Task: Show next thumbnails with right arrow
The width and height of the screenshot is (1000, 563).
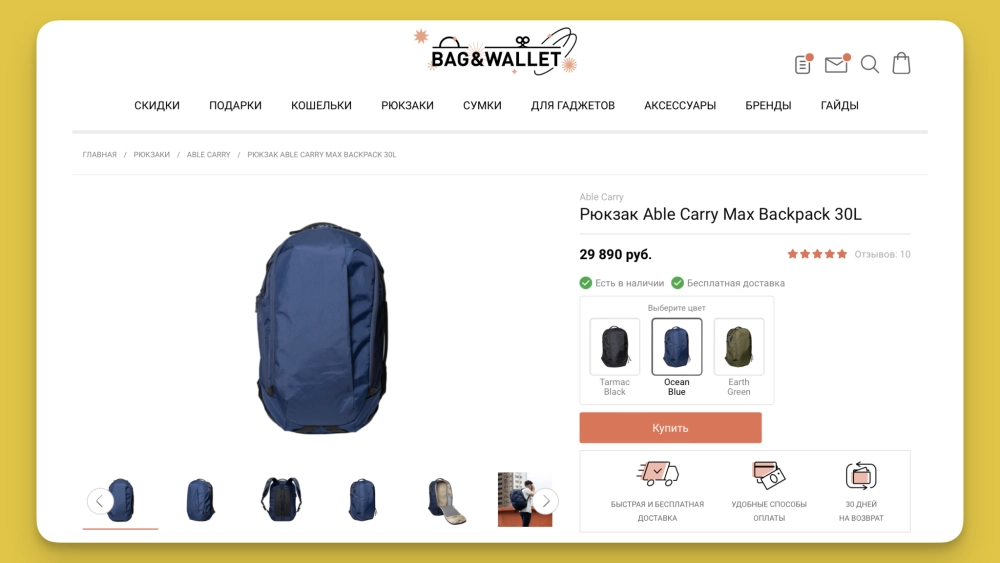Action: pyautogui.click(x=546, y=501)
